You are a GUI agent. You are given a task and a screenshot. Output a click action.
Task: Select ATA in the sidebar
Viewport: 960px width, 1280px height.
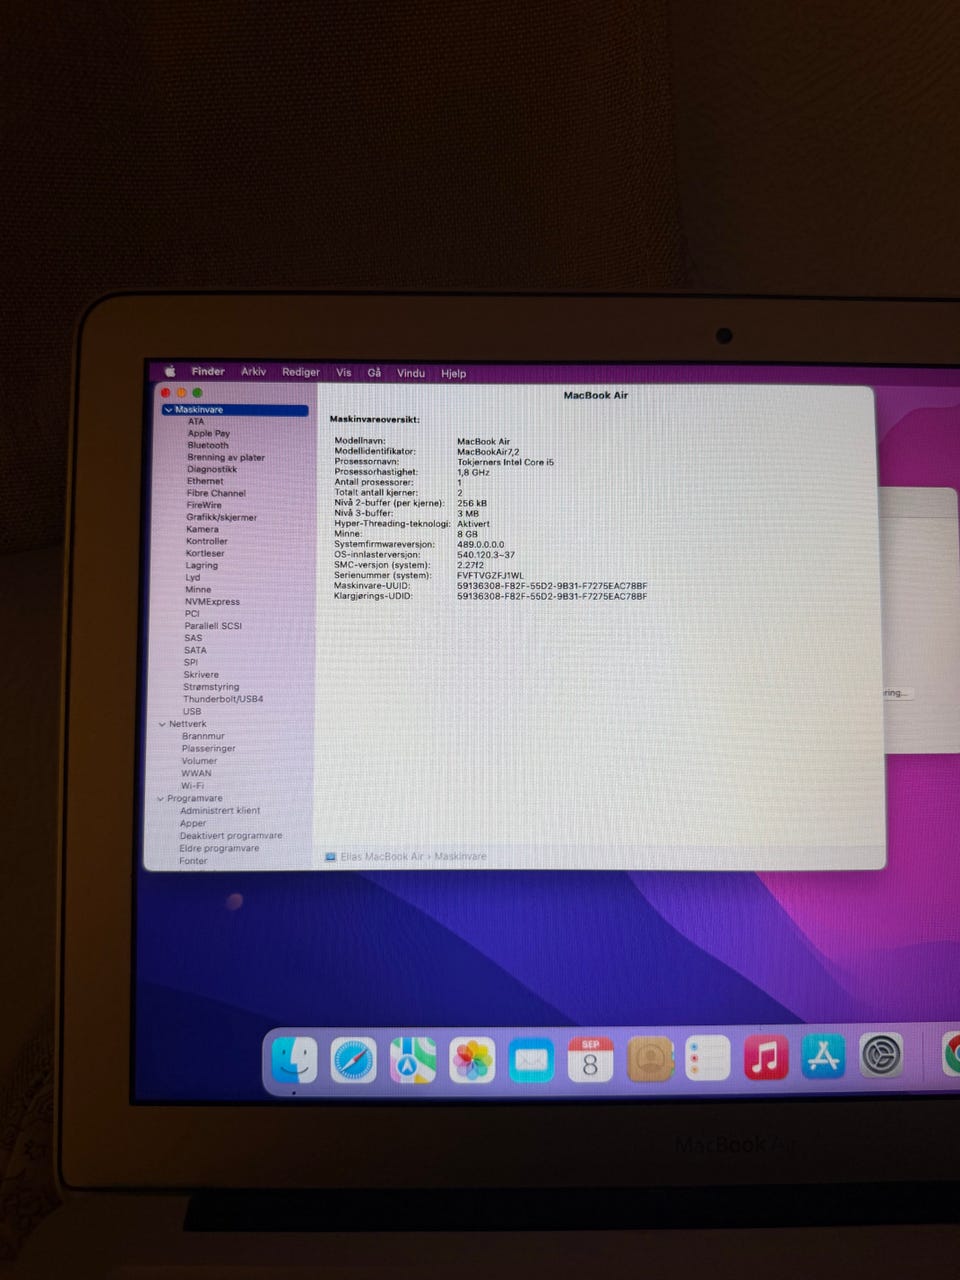tap(196, 422)
